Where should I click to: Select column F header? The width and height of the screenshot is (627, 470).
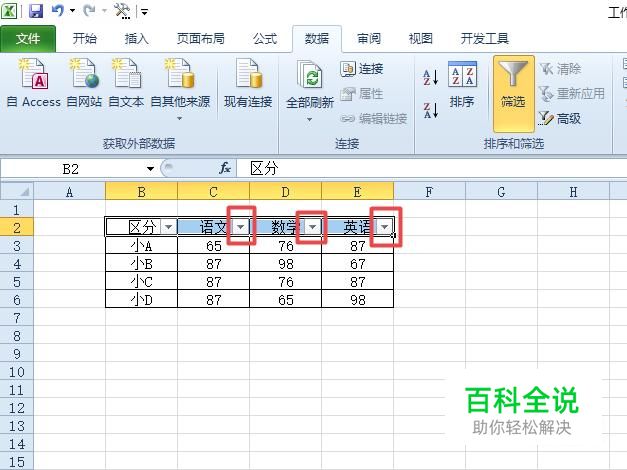tap(429, 192)
